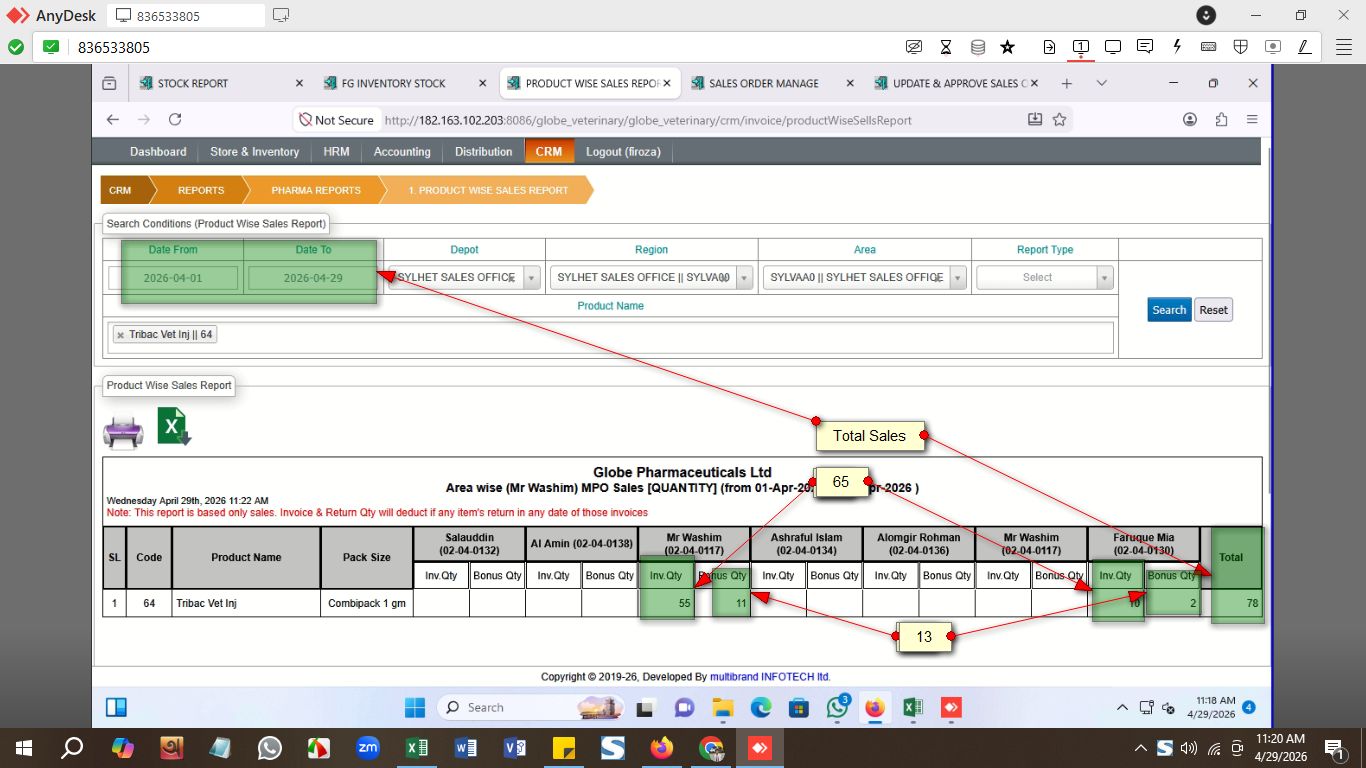This screenshot has height=768, width=1366.
Task: Click the printer icon to print the report
Action: pyautogui.click(x=123, y=431)
